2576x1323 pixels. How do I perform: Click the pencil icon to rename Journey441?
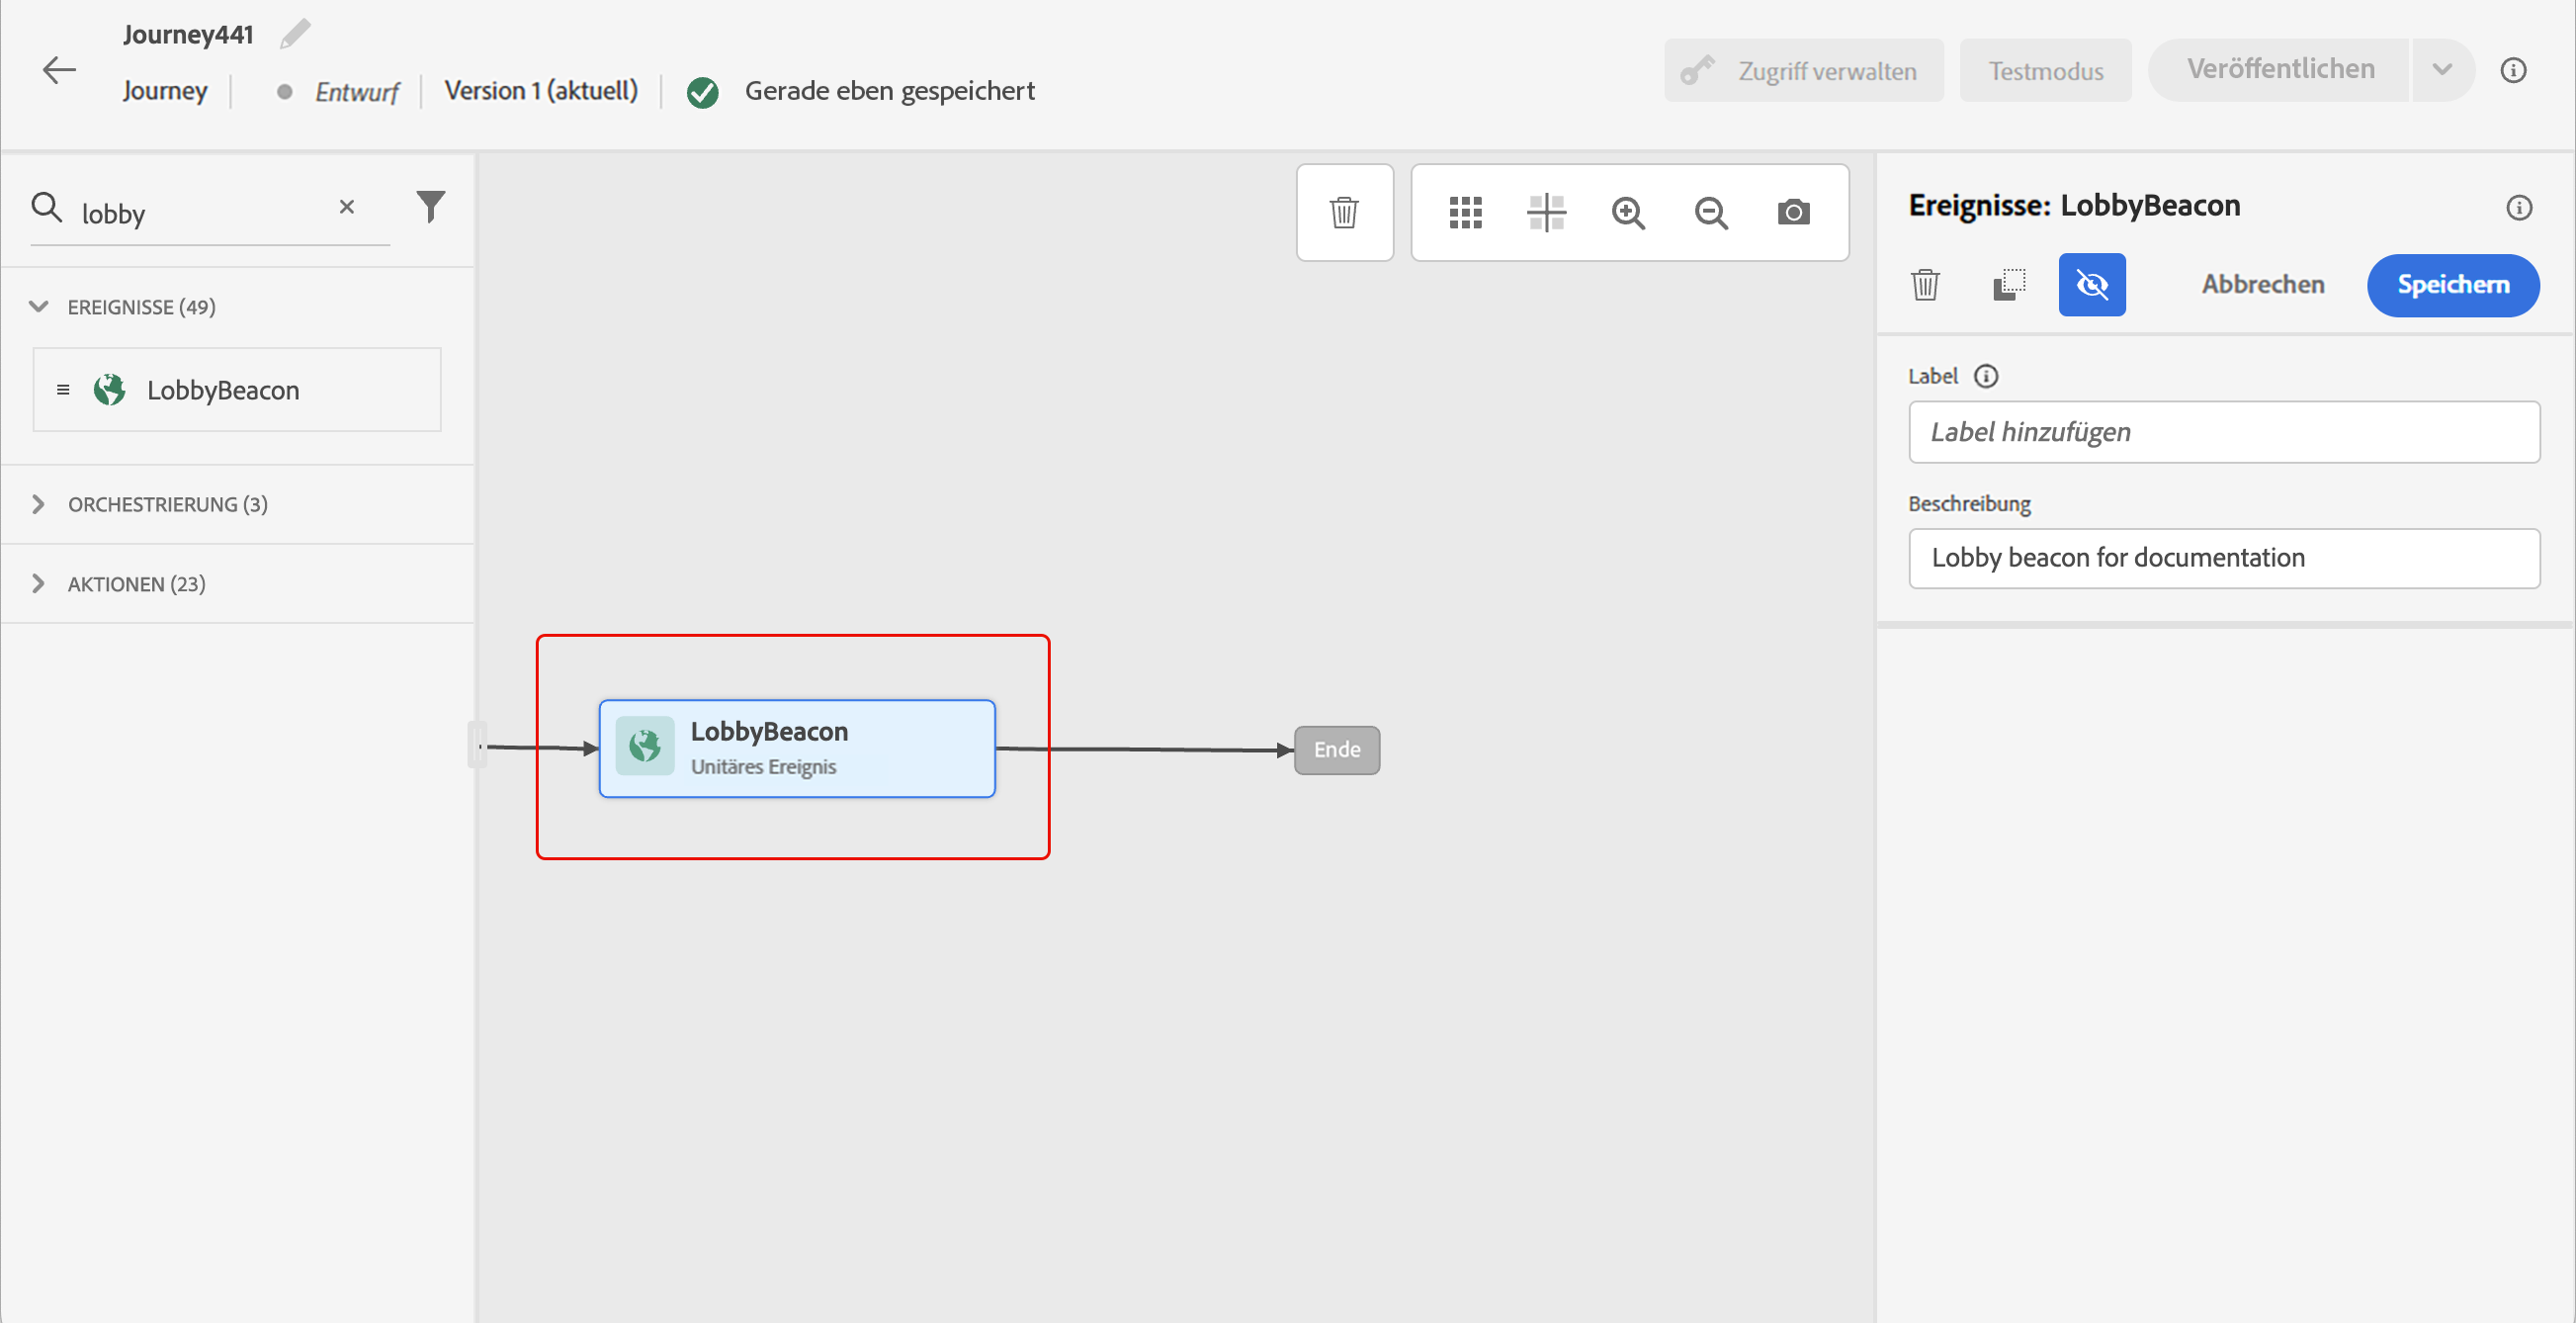click(295, 34)
